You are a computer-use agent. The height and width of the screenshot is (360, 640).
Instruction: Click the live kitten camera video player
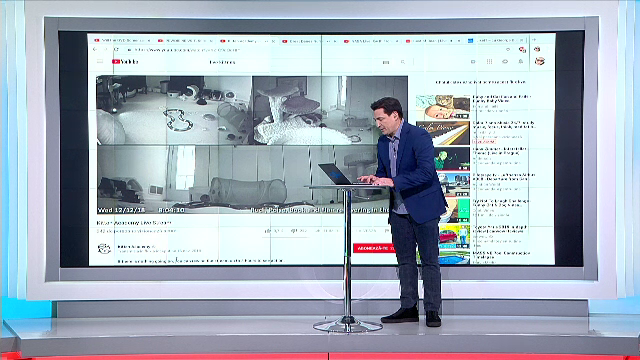click(x=252, y=144)
